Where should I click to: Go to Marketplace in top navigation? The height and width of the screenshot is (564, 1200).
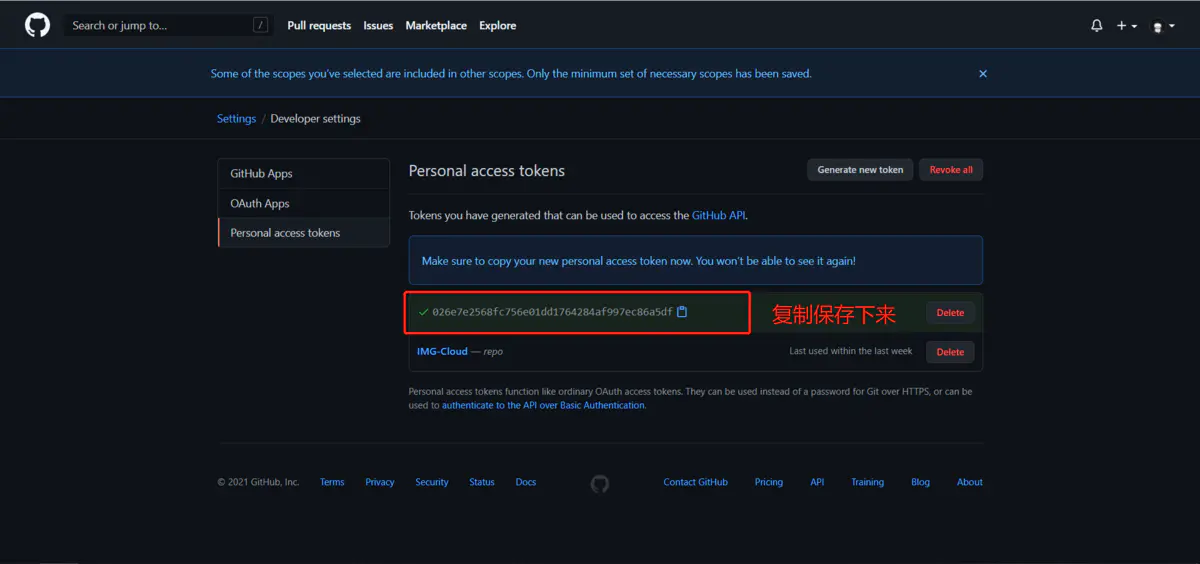tap(436, 26)
